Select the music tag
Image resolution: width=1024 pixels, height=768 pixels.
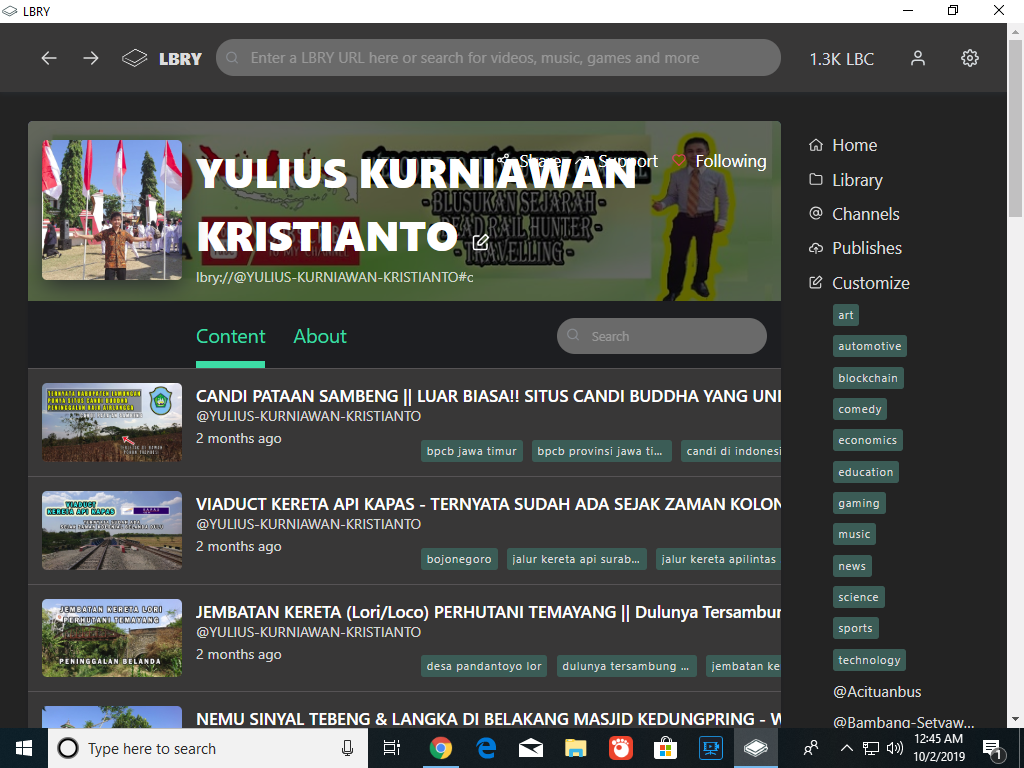[x=854, y=534]
